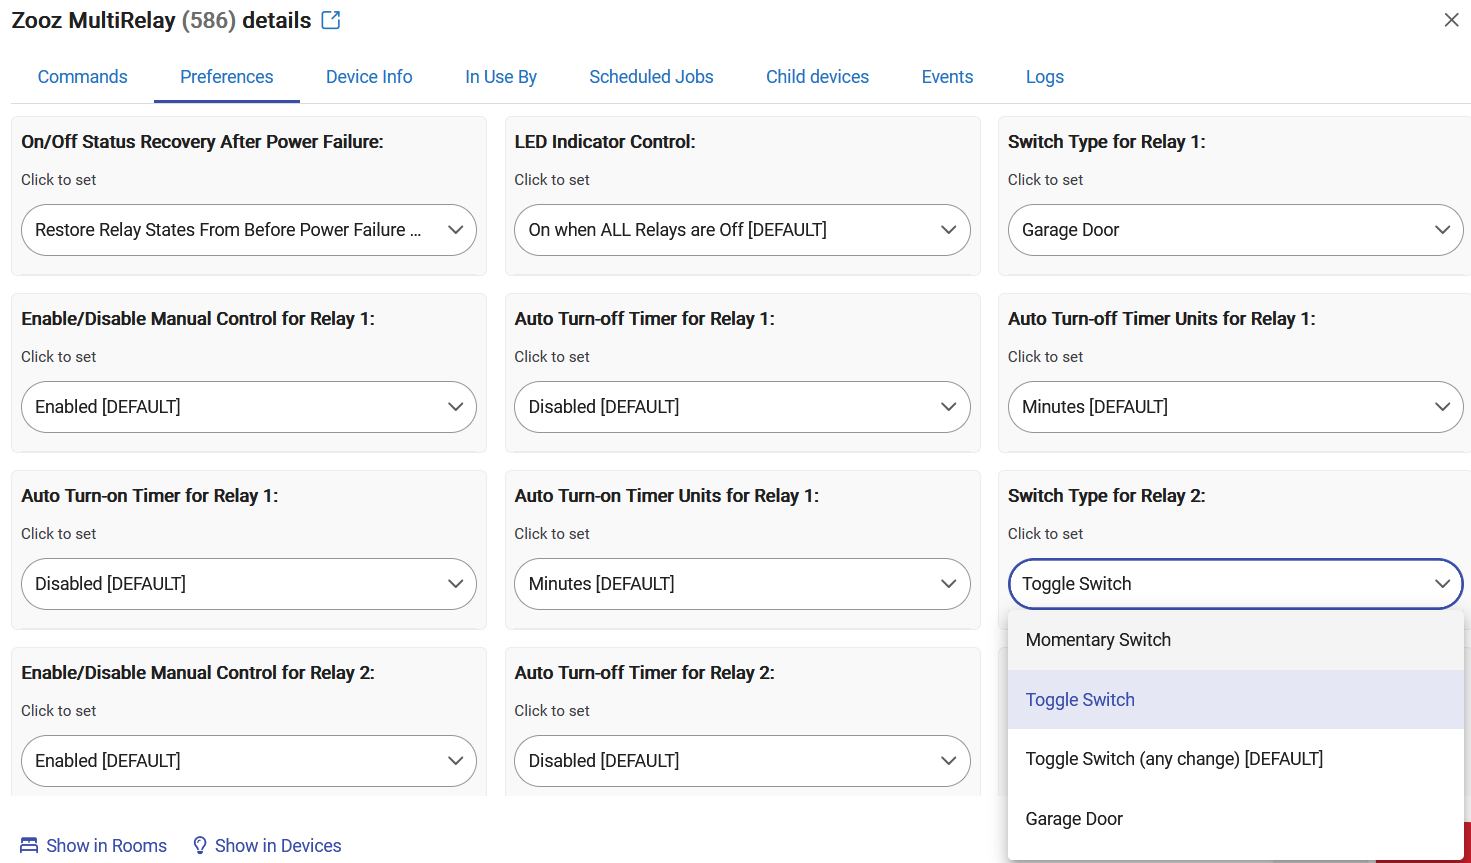Click the Show in Rooms link text

tap(107, 846)
